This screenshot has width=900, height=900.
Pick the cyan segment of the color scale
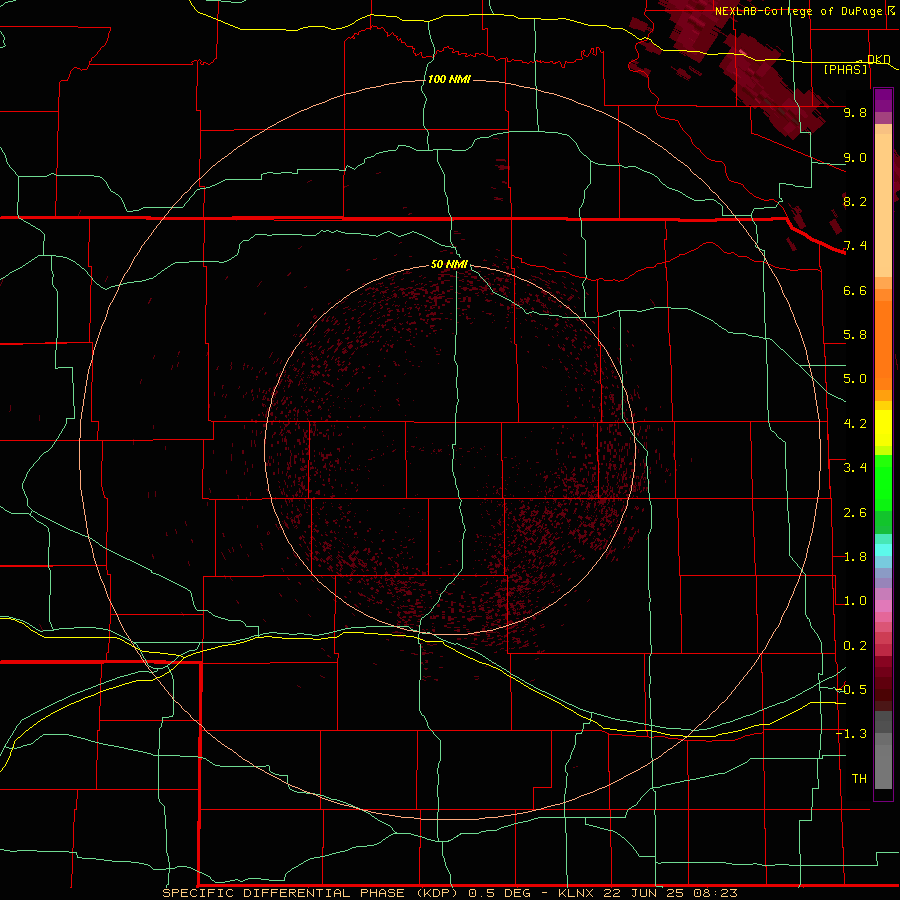pyautogui.click(x=883, y=550)
